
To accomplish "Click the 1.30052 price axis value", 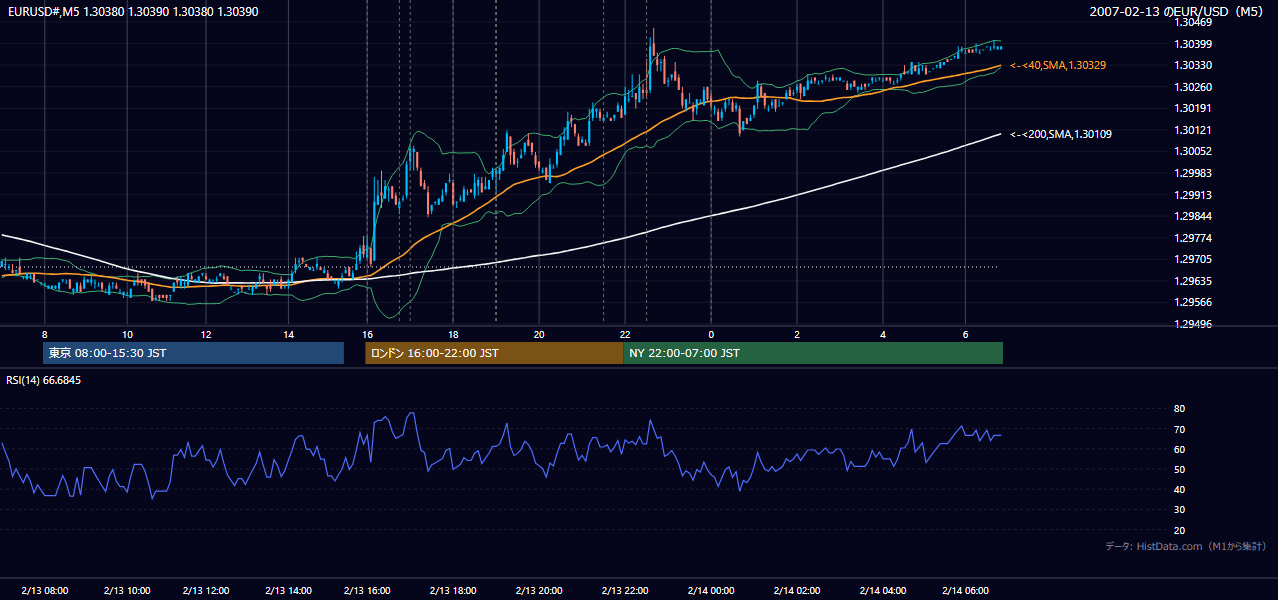I will (x=1192, y=151).
